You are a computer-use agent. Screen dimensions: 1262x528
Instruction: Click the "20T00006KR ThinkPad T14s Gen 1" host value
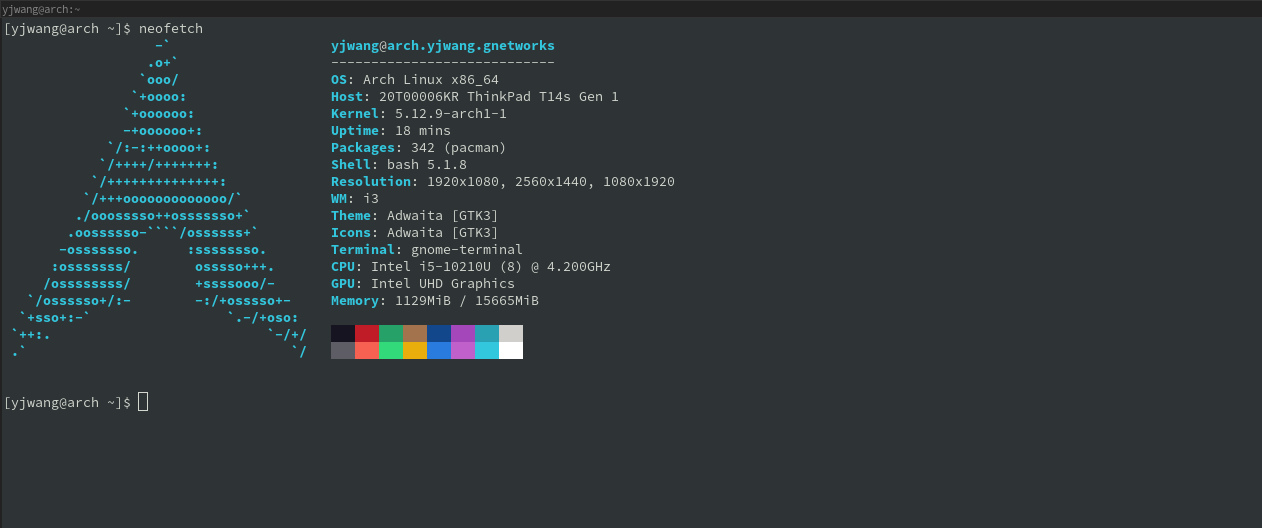pyautogui.click(x=499, y=97)
